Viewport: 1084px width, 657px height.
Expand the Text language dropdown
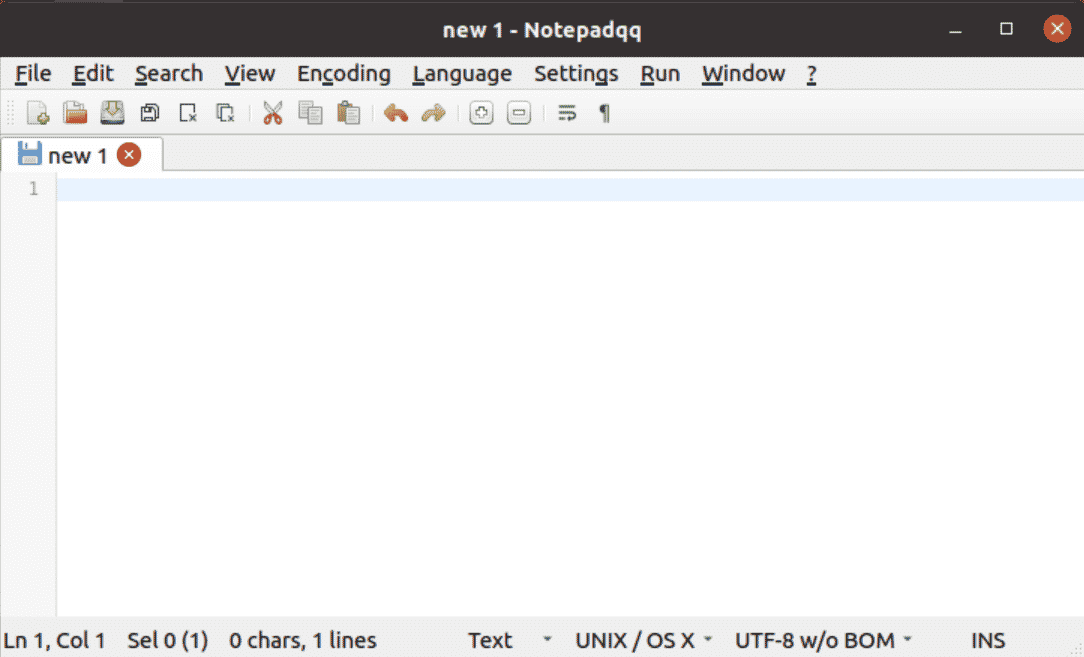510,640
